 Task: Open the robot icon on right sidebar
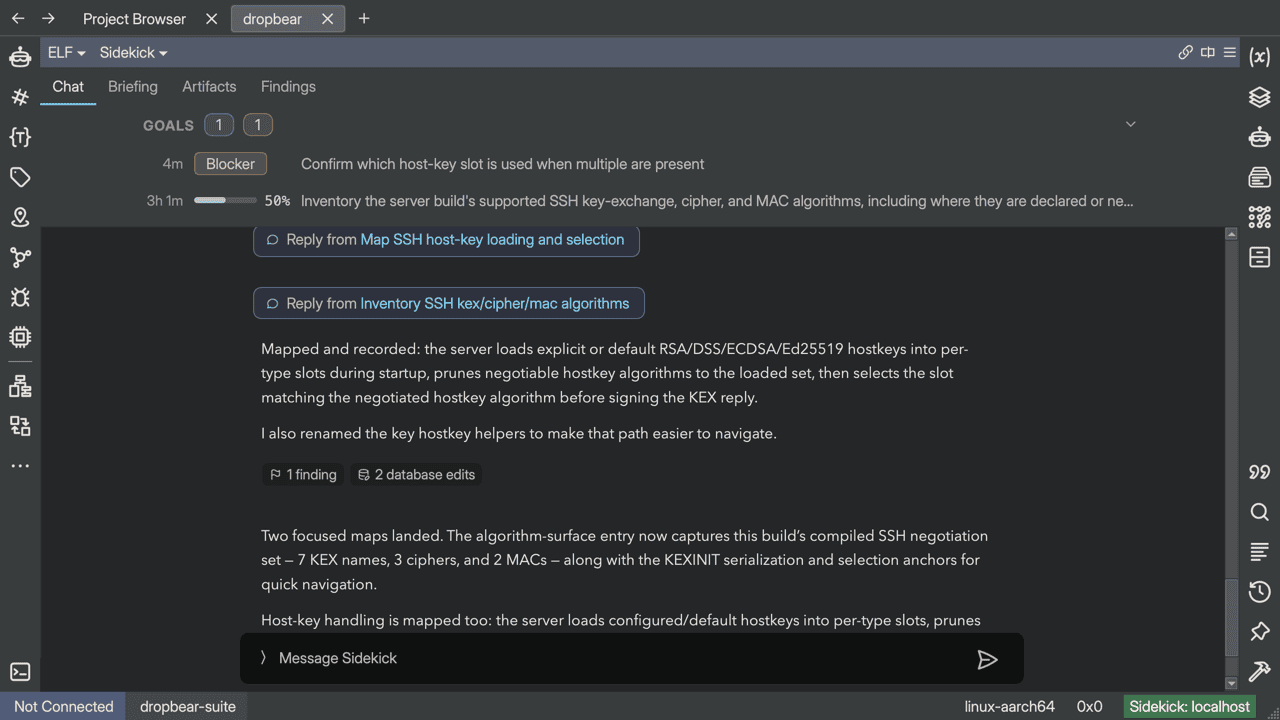tap(1260, 137)
